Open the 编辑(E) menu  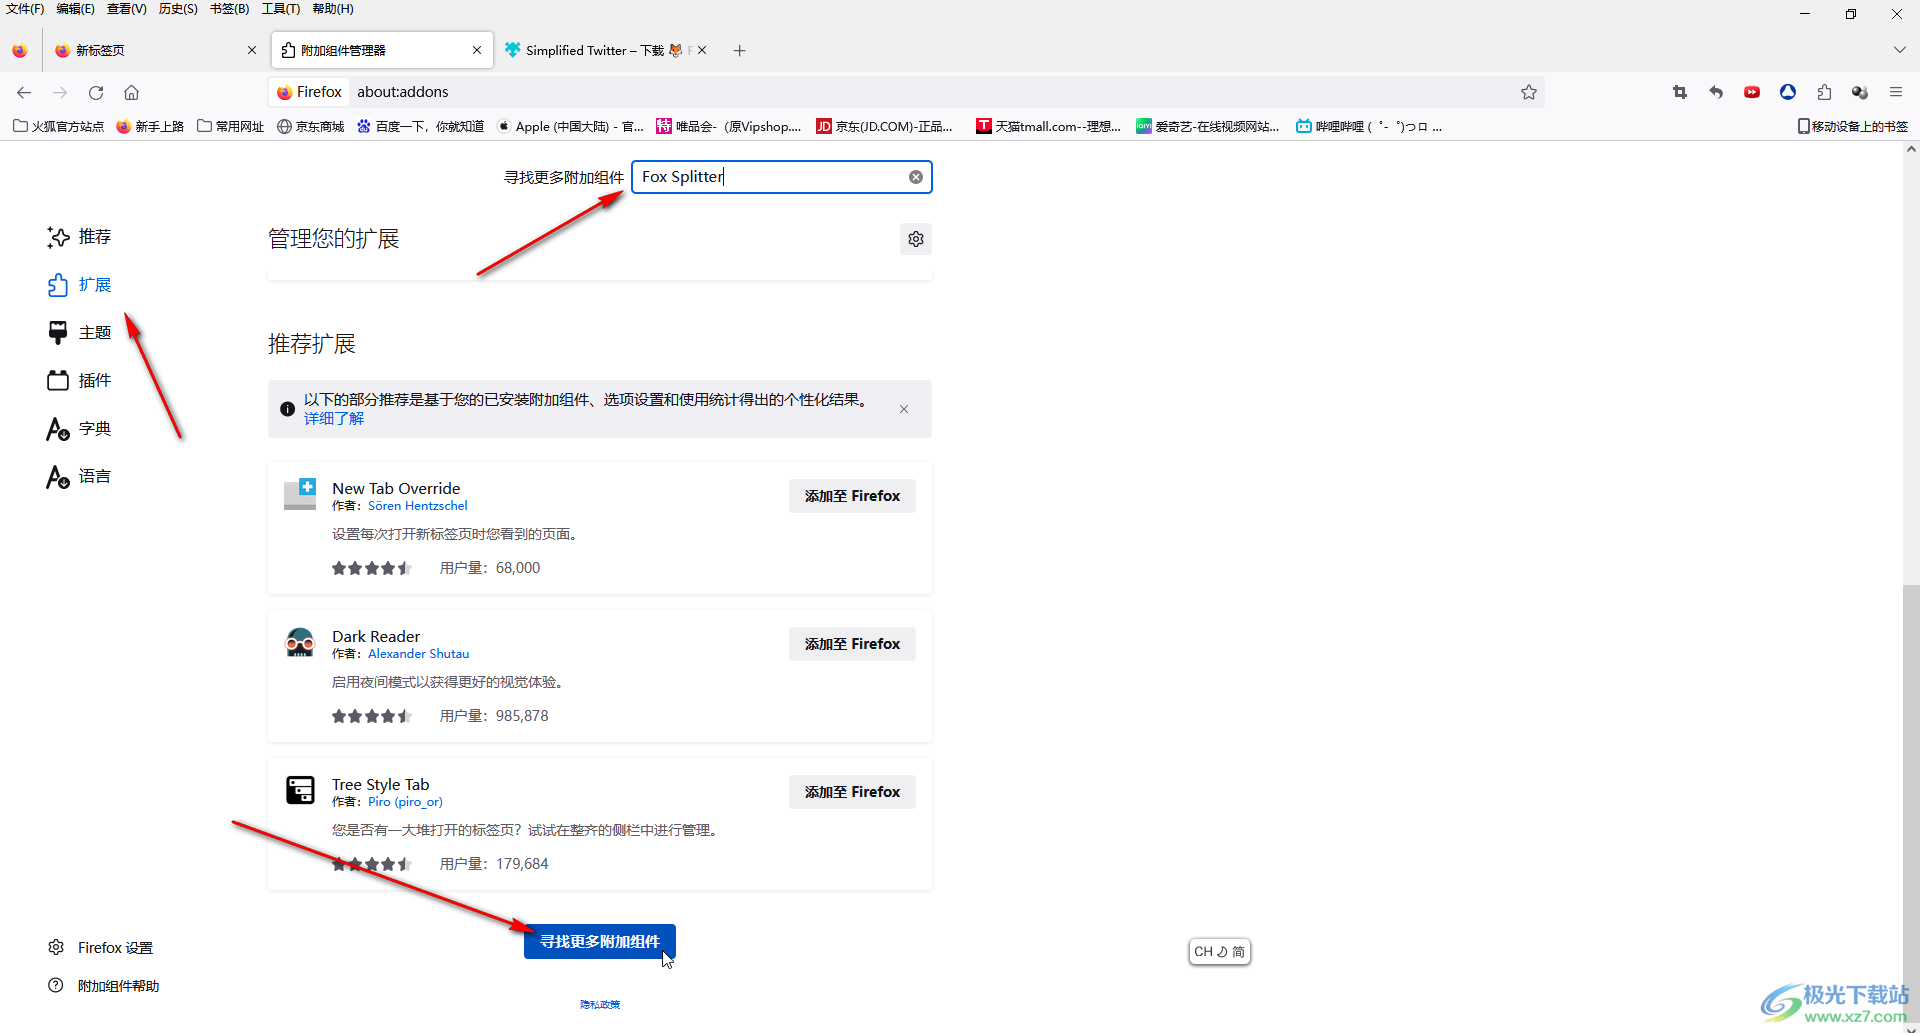point(76,9)
